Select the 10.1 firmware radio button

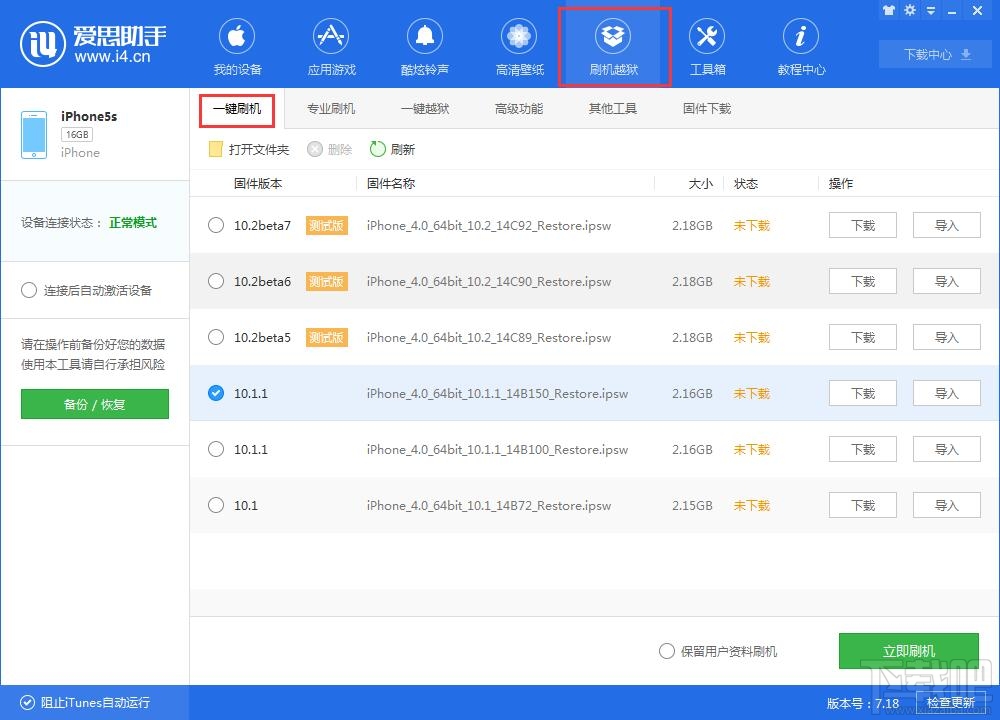pos(215,505)
